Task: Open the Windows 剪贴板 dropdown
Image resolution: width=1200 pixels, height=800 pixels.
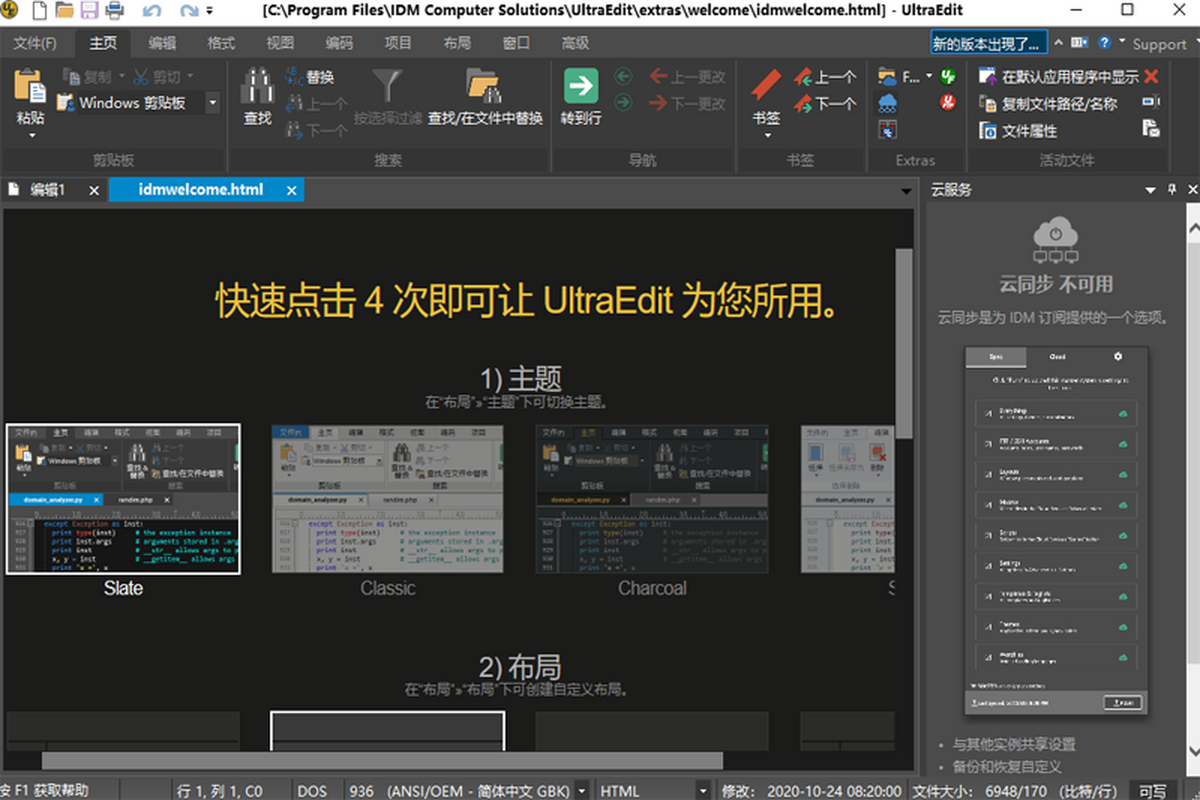Action: [213, 102]
